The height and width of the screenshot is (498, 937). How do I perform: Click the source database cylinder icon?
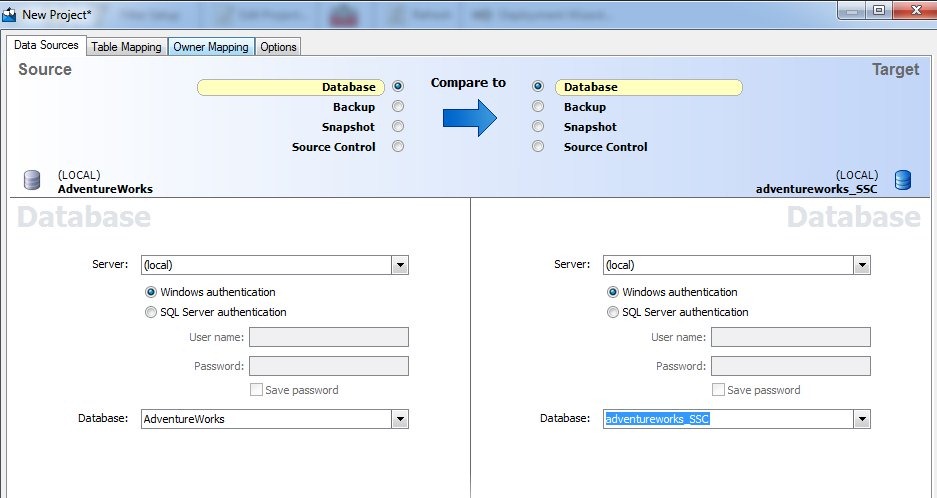[x=31, y=180]
